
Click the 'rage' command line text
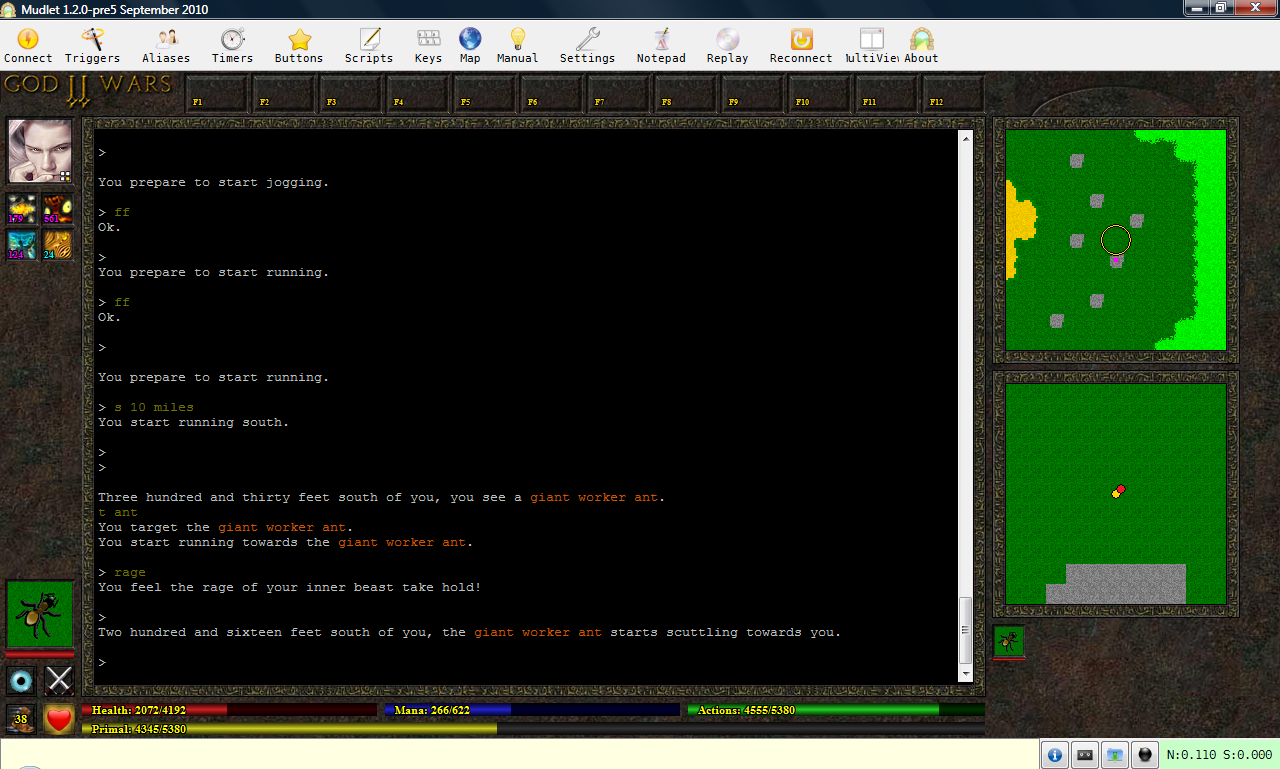130,572
